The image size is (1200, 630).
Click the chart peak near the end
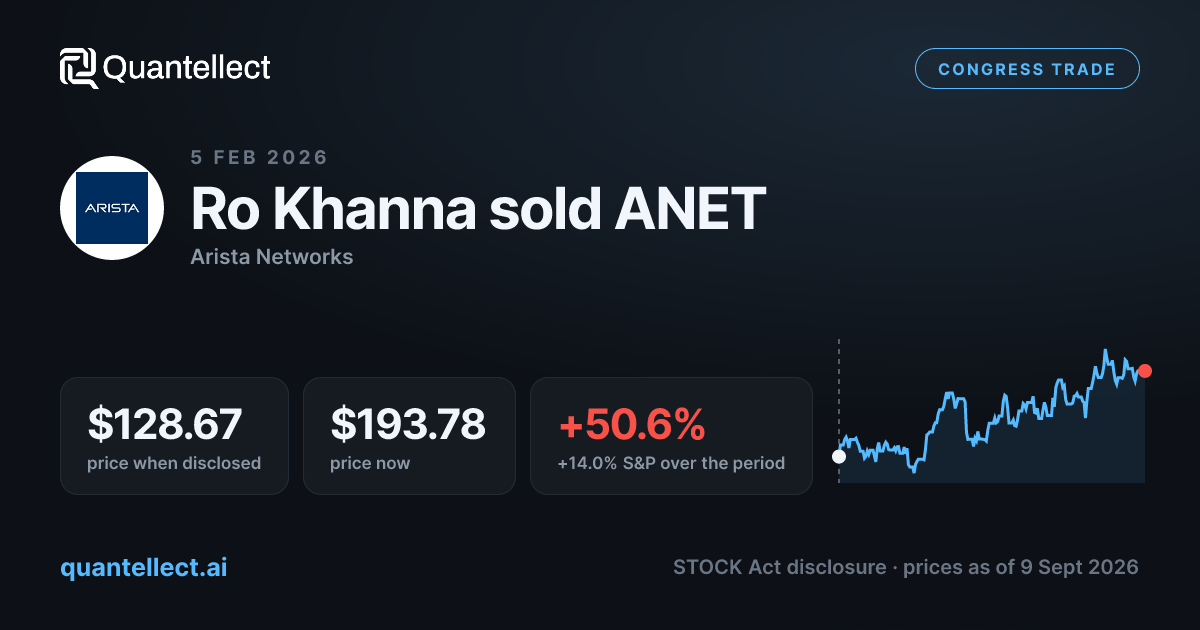(x=1105, y=351)
